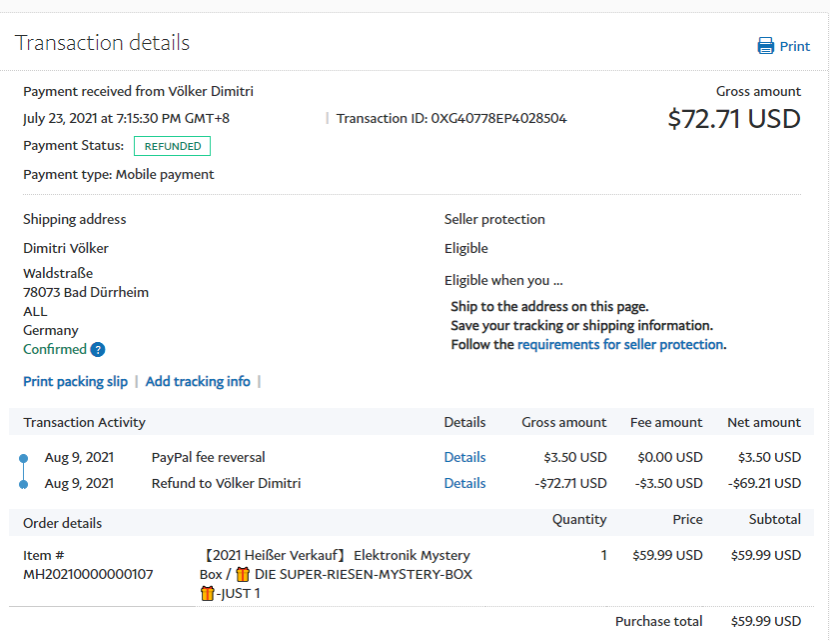Click the $72.71 USD gross amount
The width and height of the screenshot is (830, 641).
tap(734, 119)
